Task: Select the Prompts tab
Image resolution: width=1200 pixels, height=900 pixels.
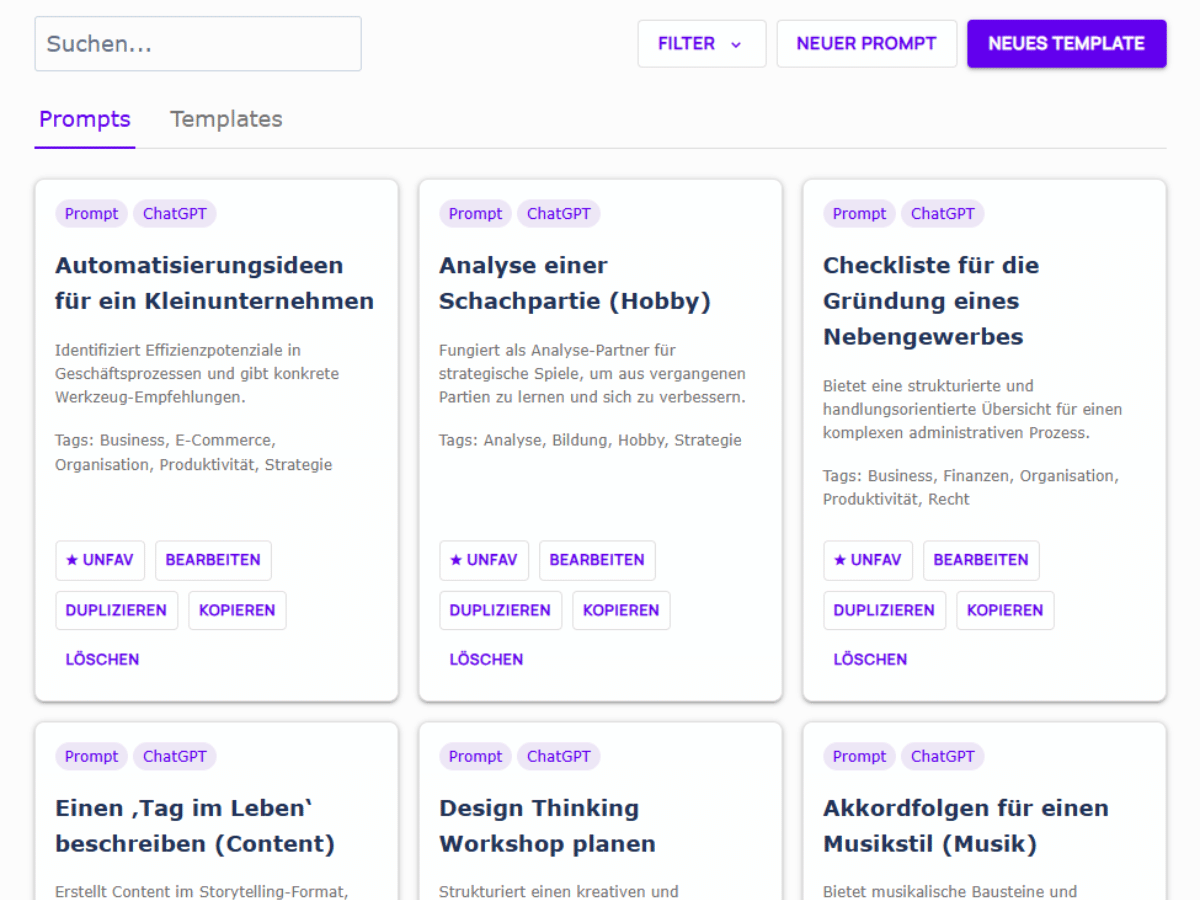Action: pos(85,119)
